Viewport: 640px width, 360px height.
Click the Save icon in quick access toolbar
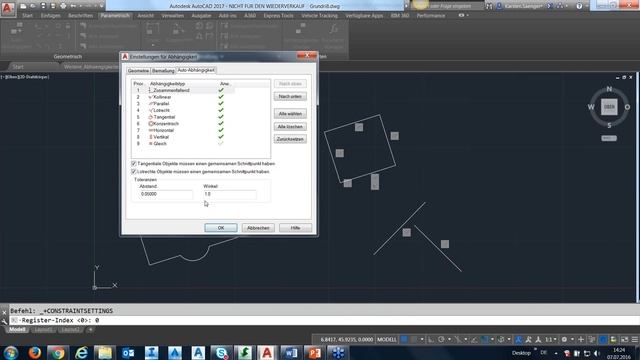(43, 6)
